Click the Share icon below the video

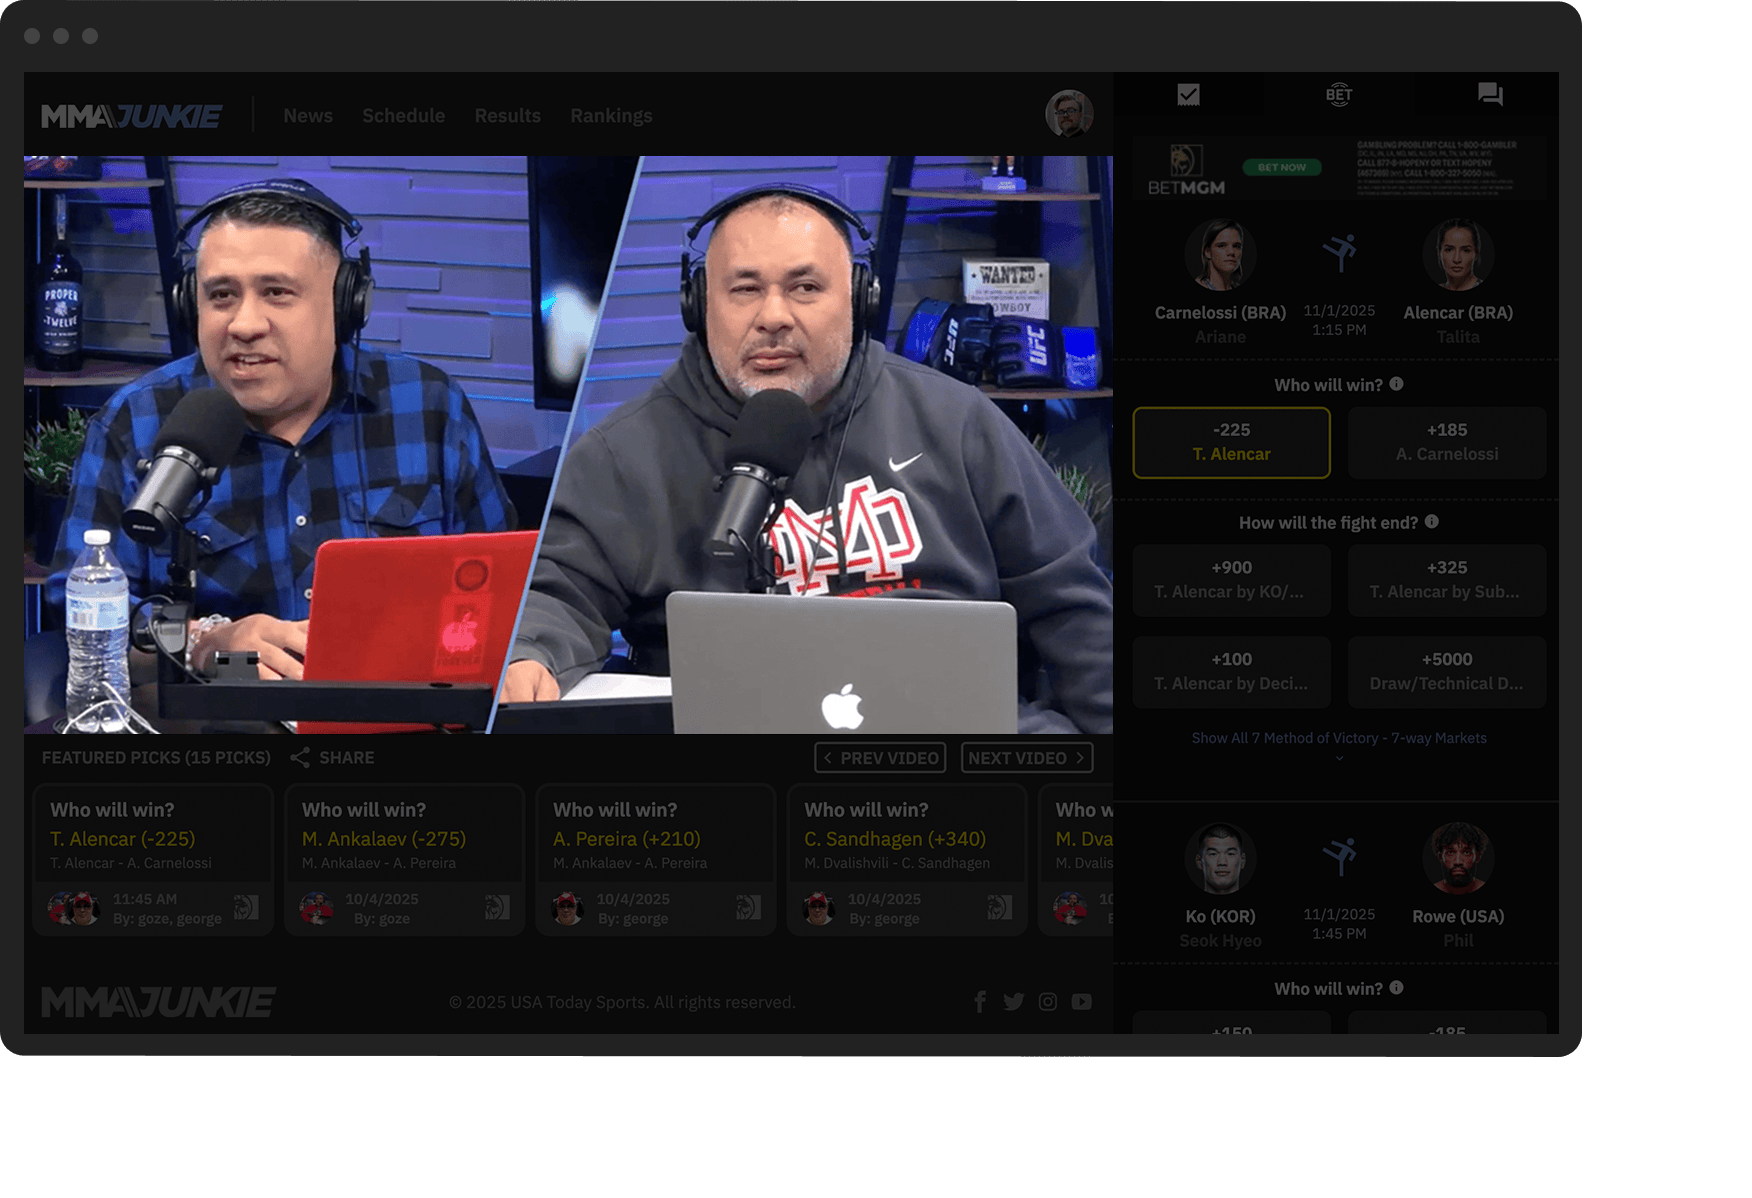[x=300, y=758]
